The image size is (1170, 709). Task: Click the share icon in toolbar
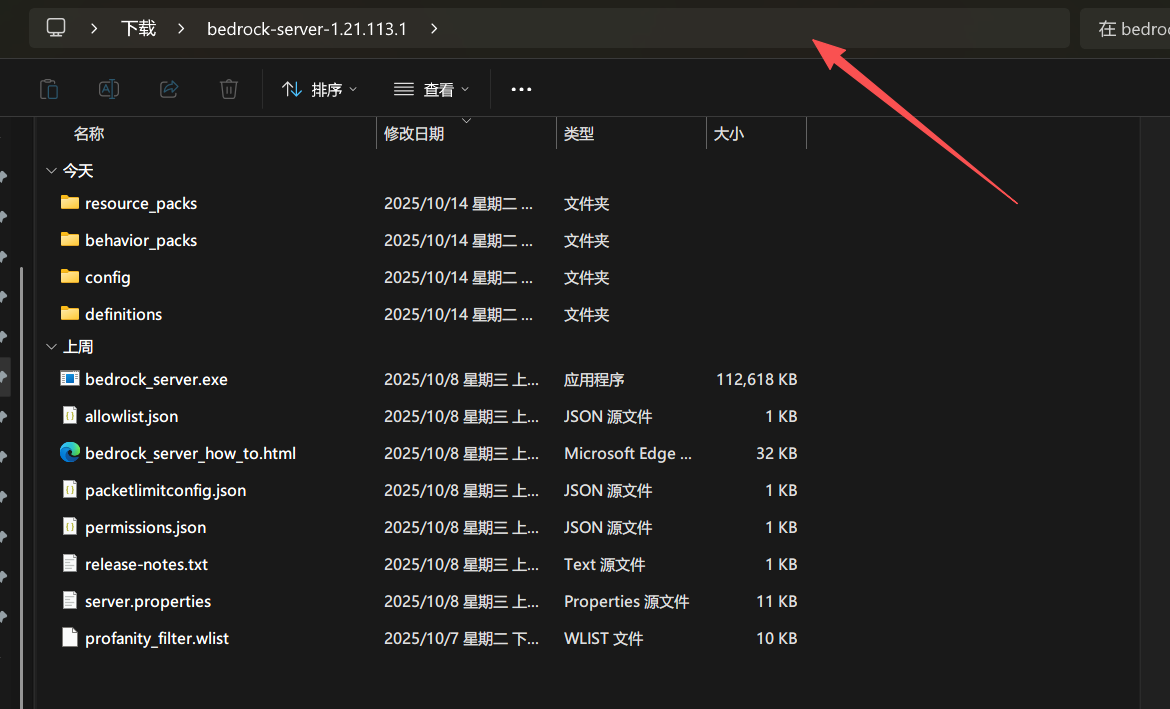coord(169,89)
